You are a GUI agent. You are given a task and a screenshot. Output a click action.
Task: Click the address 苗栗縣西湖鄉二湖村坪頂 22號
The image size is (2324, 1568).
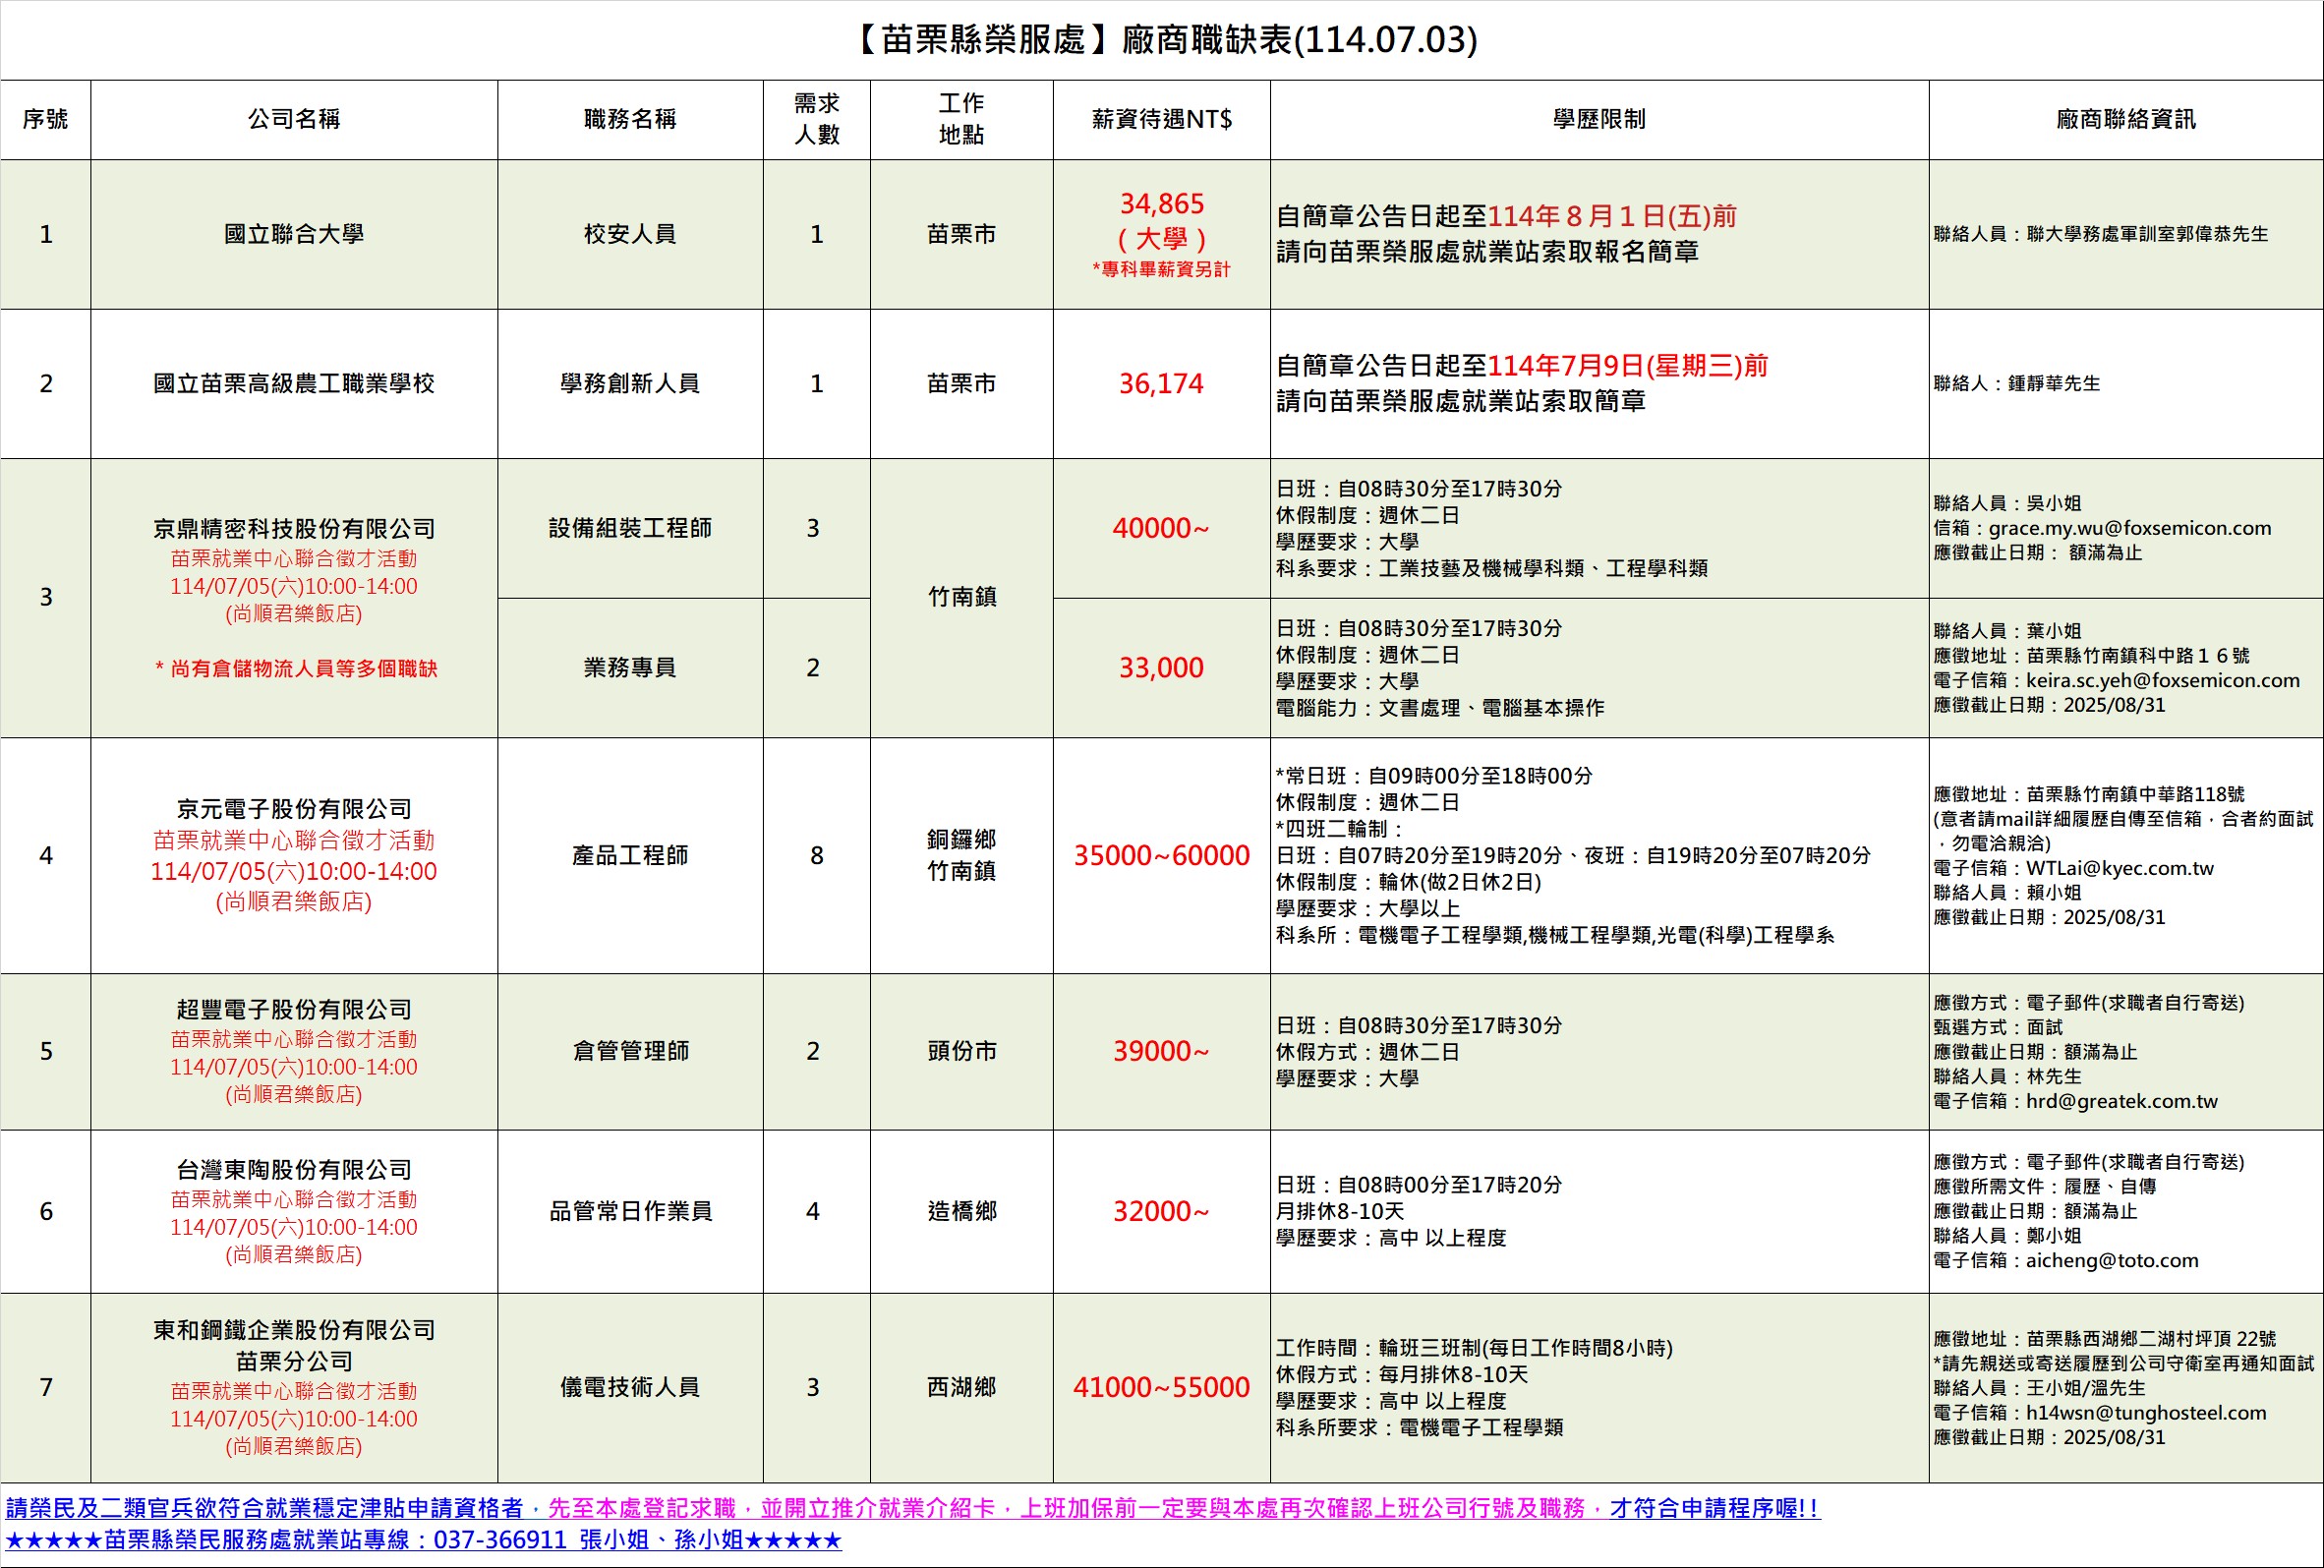tap(2151, 1339)
